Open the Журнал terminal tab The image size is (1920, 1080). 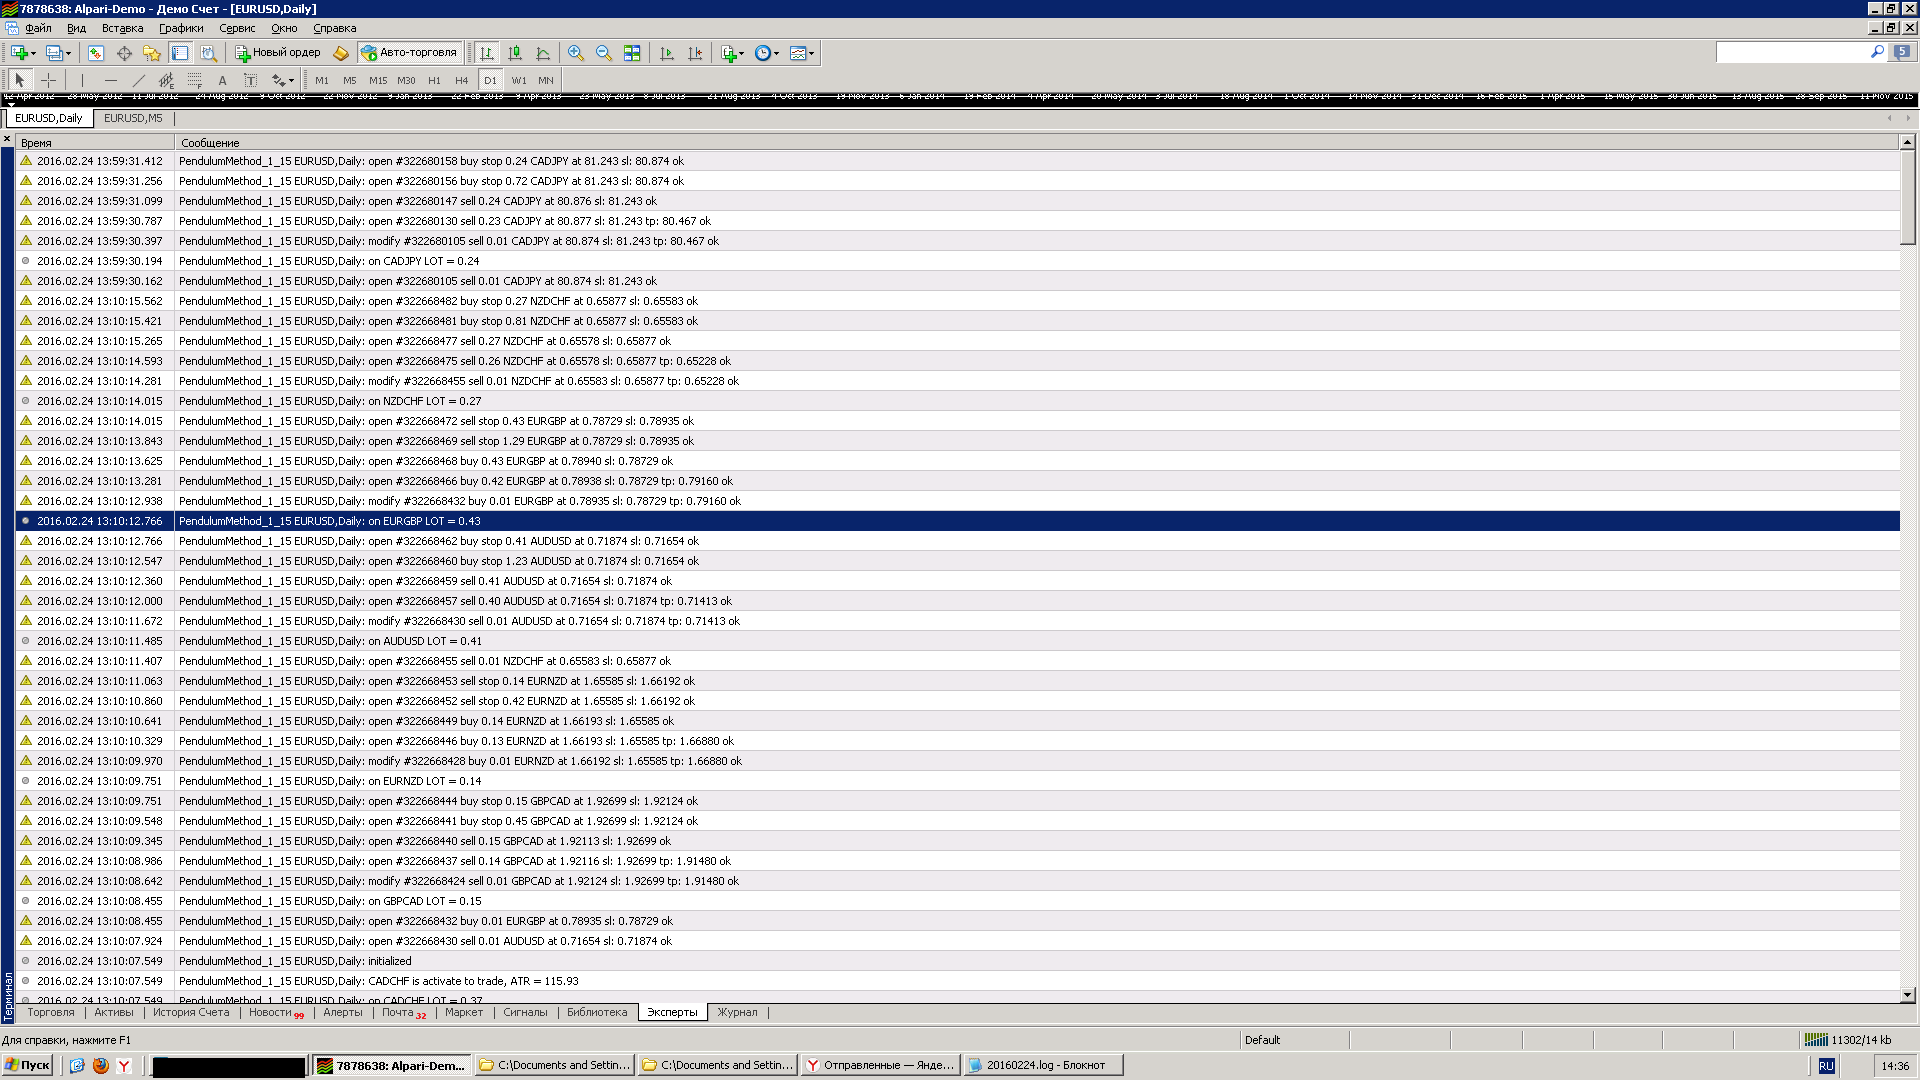click(737, 1012)
